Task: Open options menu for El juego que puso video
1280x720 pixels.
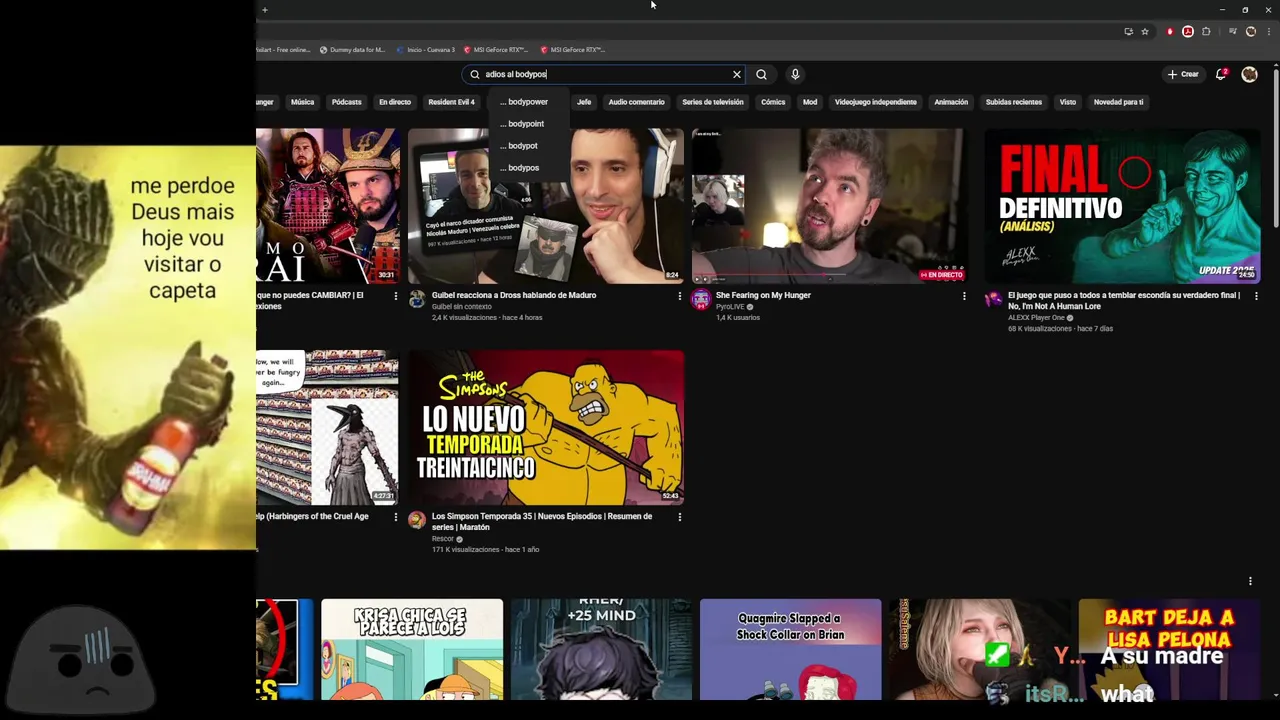Action: click(1256, 296)
